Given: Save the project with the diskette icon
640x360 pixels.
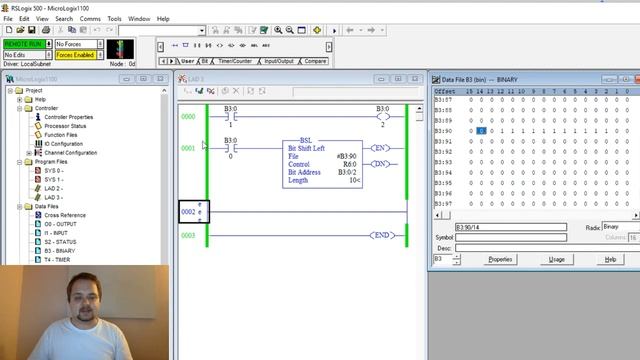Looking at the screenshot, I should tap(31, 30).
